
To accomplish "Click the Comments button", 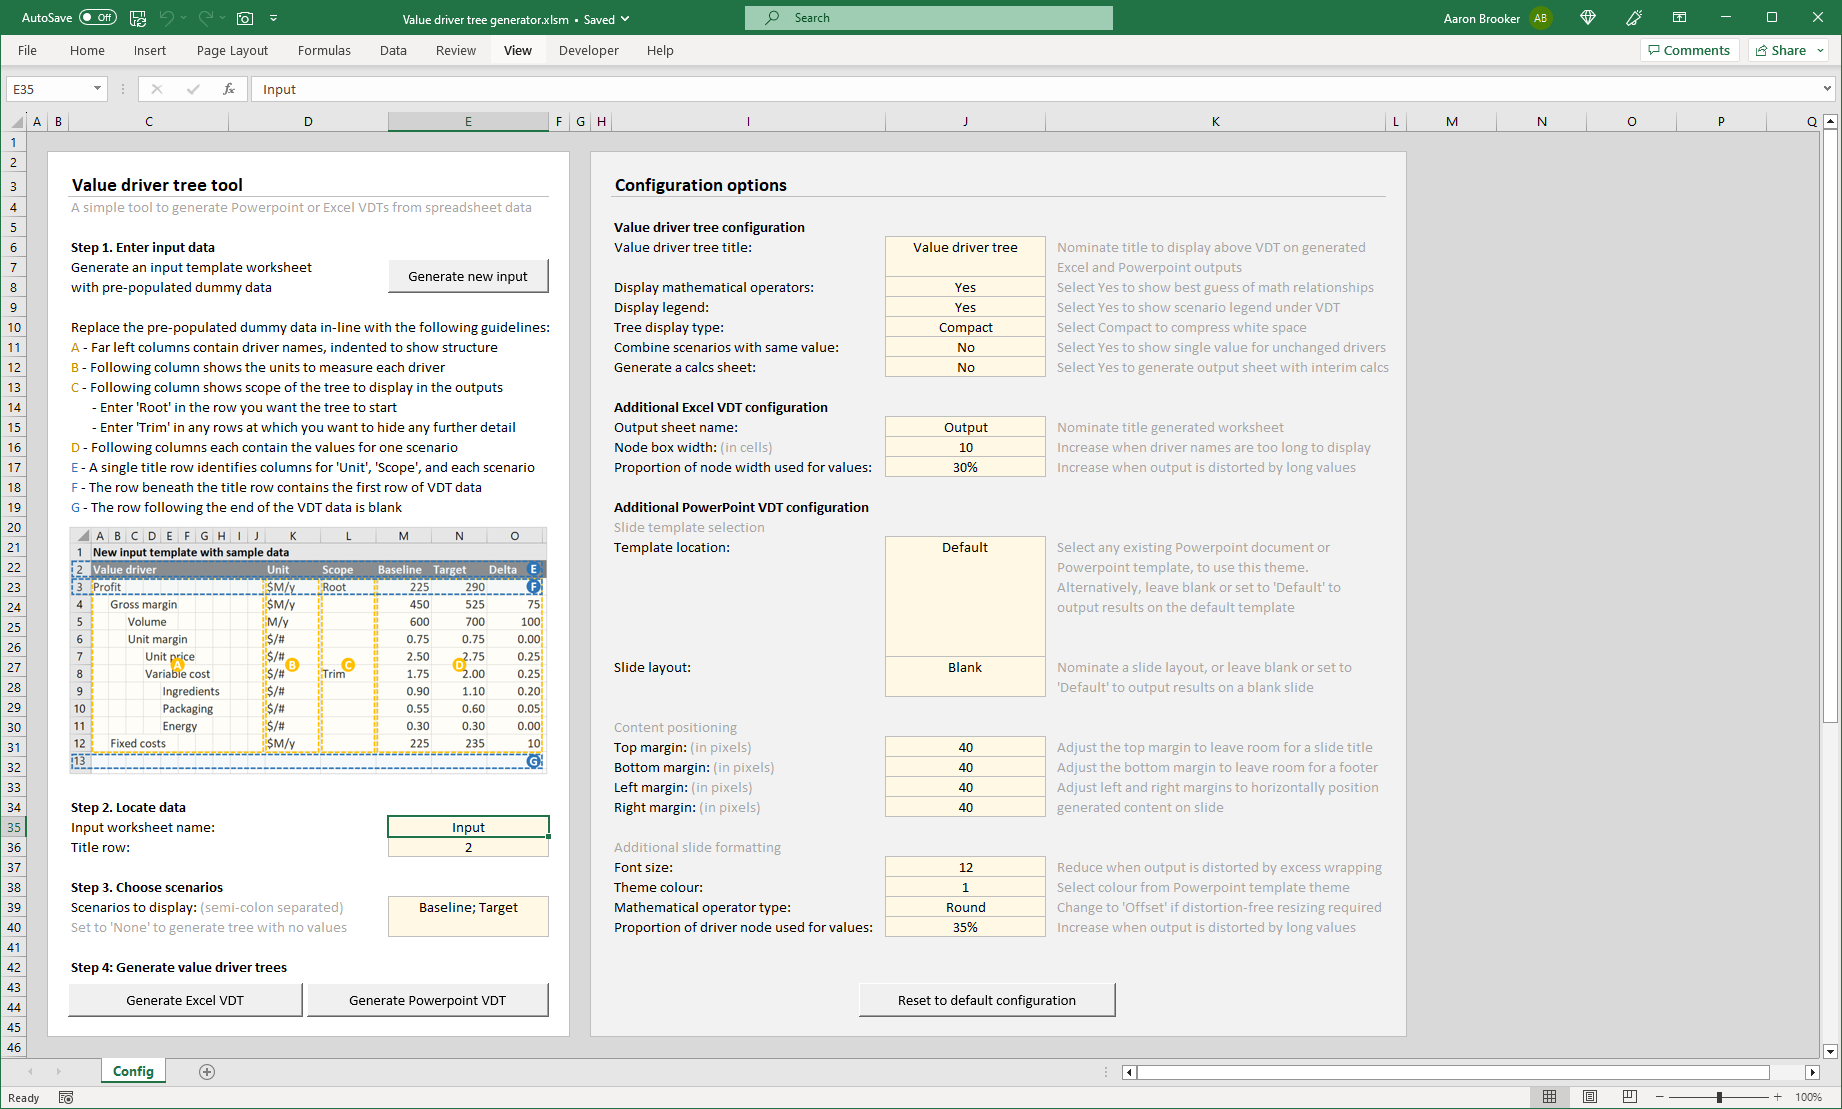I will (x=1689, y=50).
